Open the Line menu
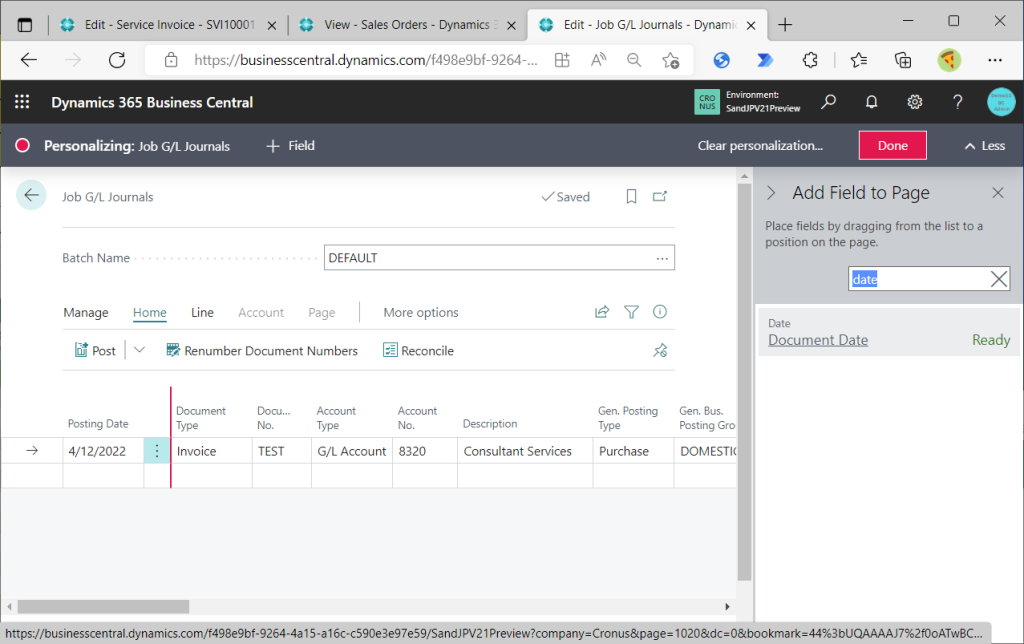 (x=202, y=312)
